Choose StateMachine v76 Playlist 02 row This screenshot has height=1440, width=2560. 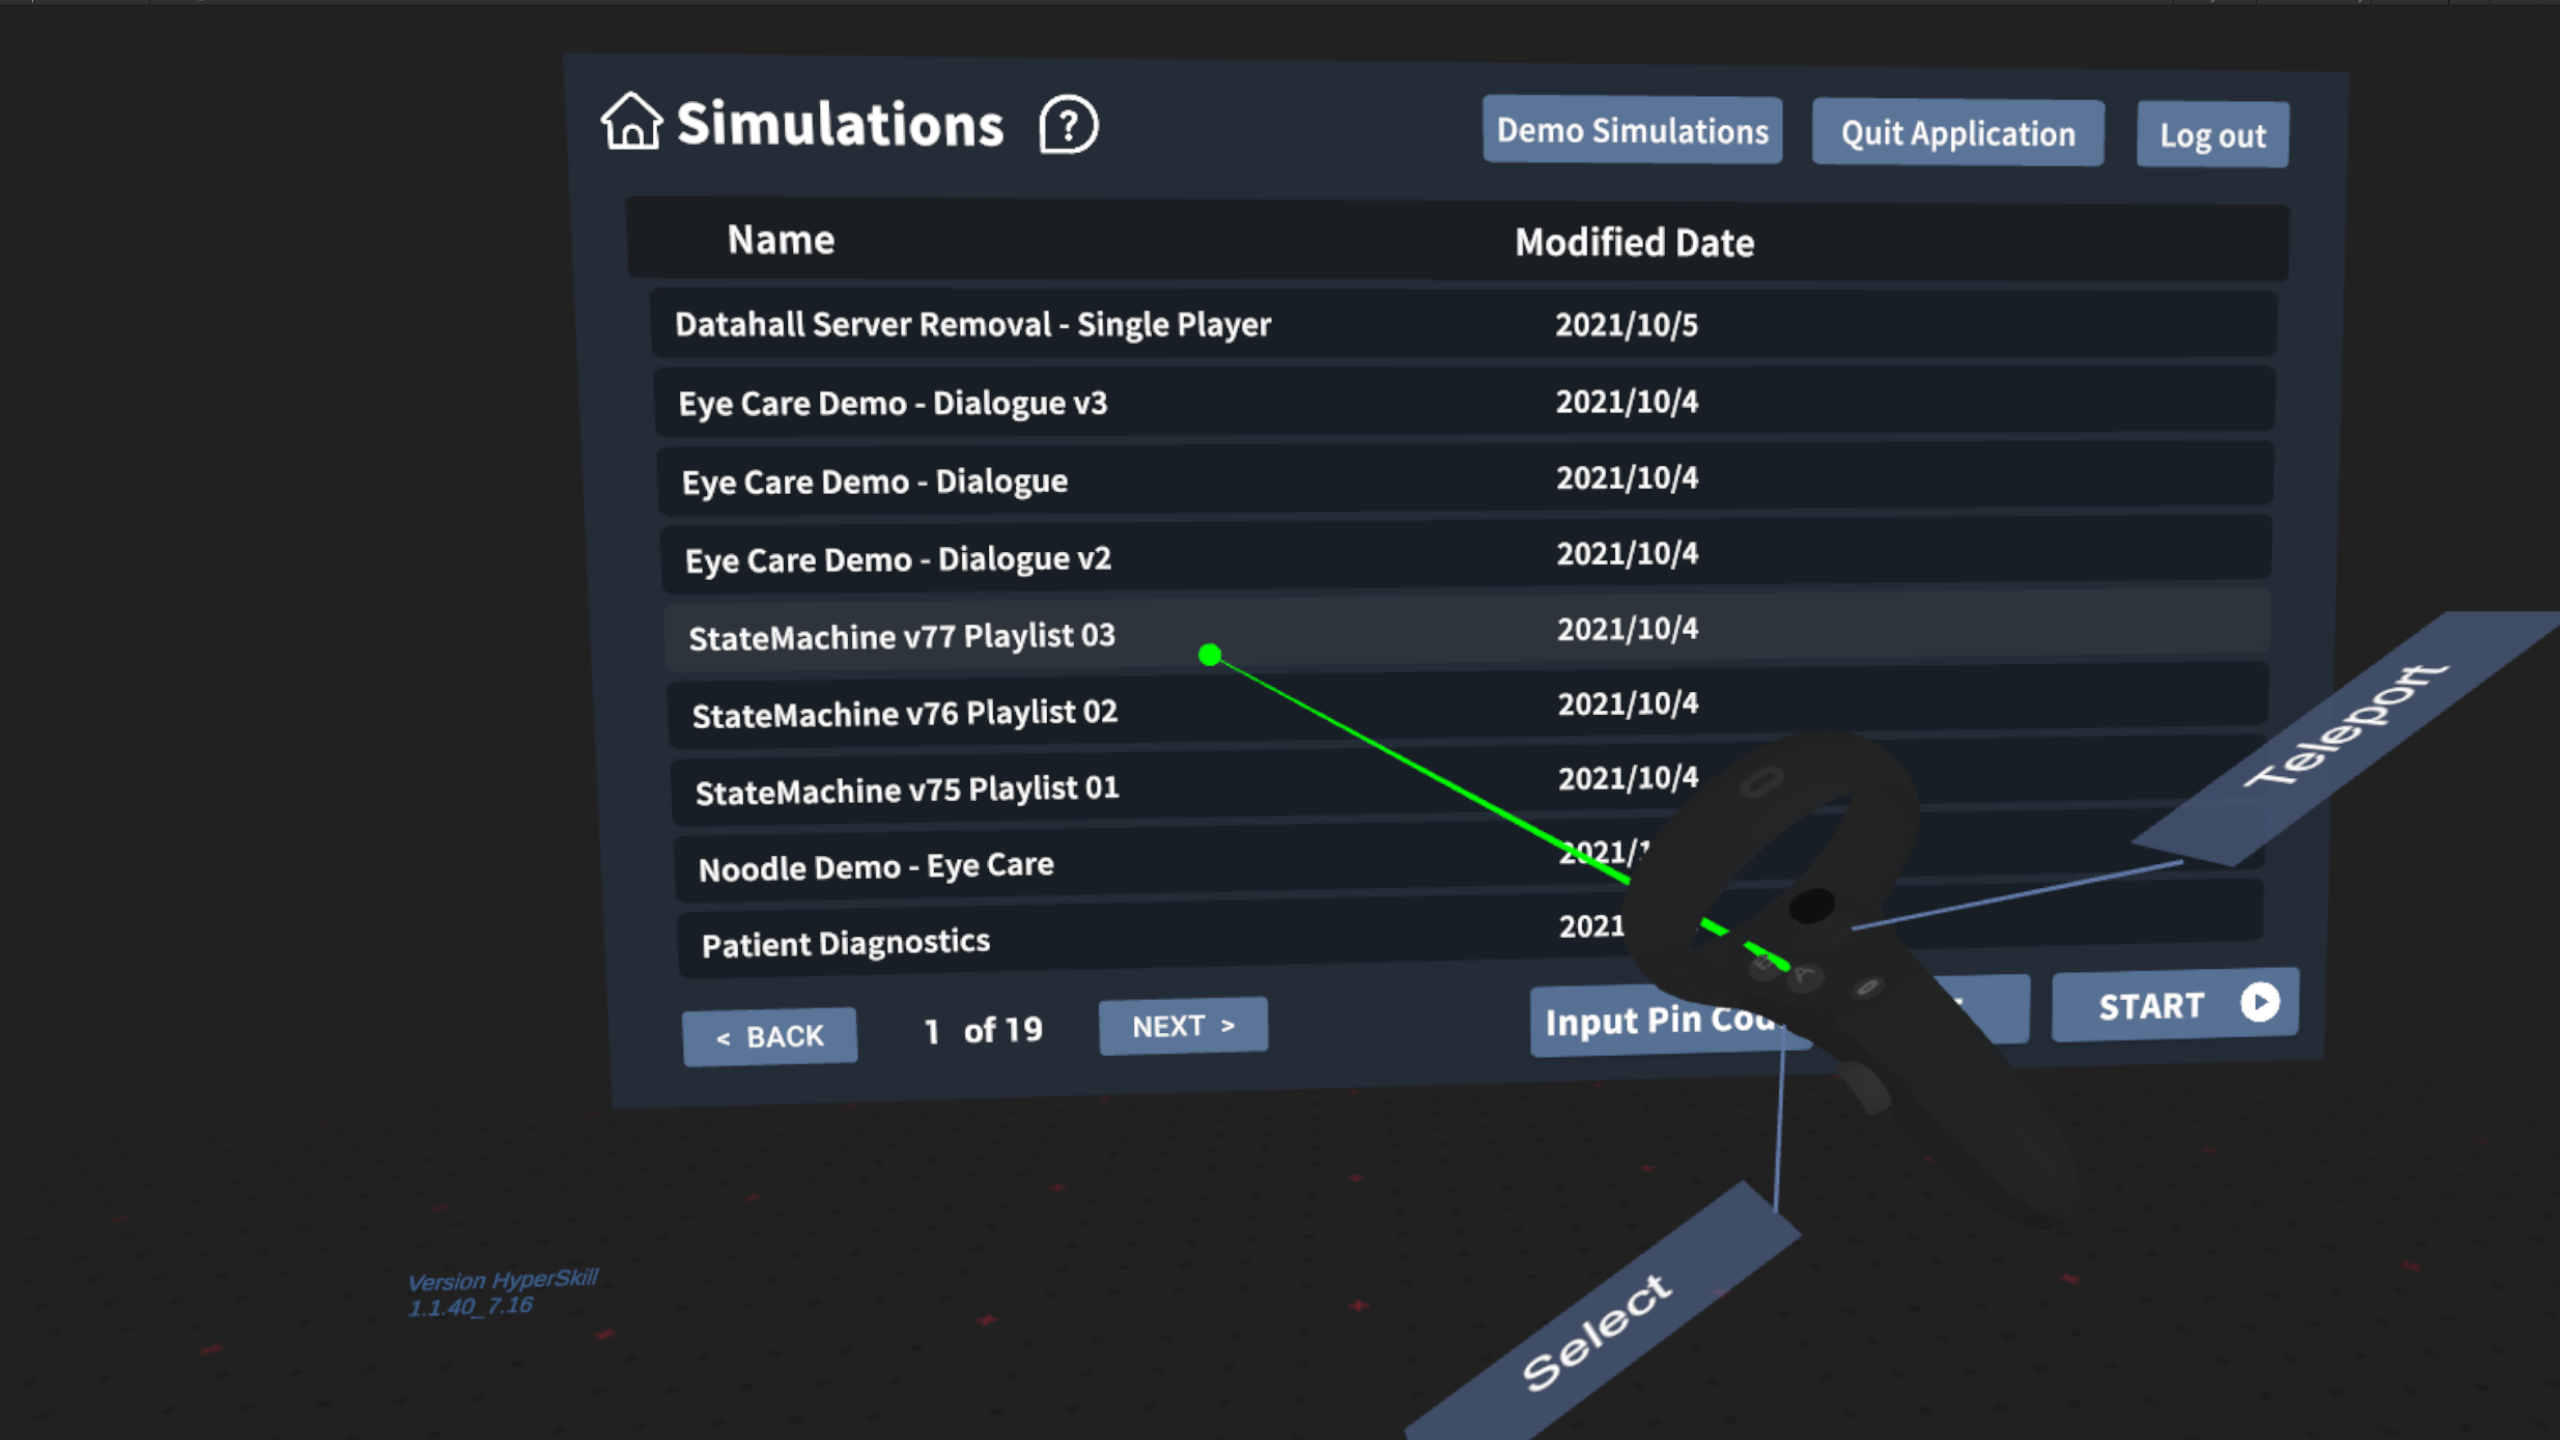[x=1468, y=708]
